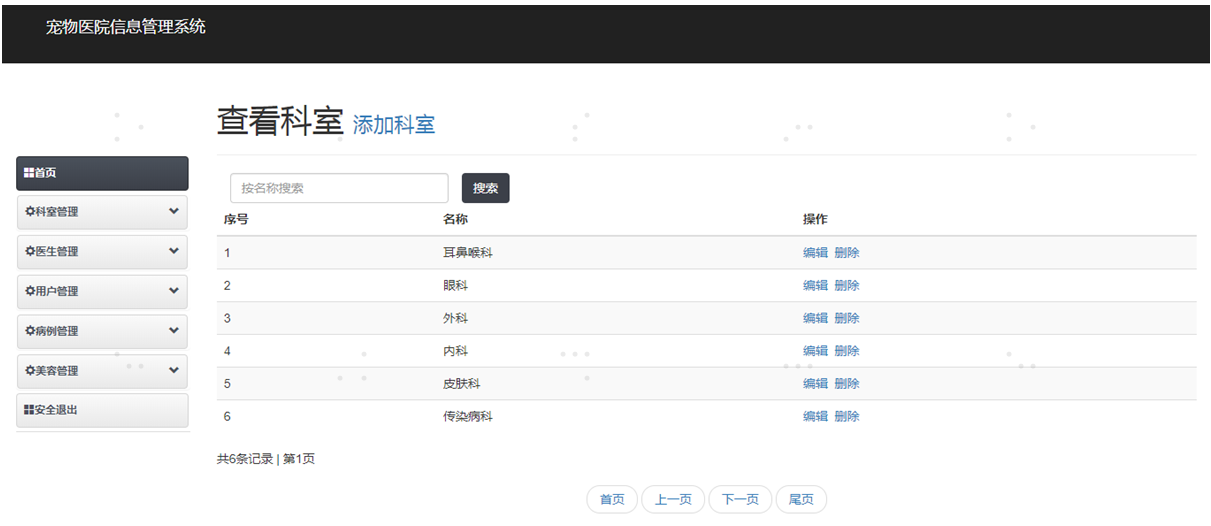Click the grid icon beside 安全退出
Image resolution: width=1211 pixels, height=526 pixels.
pyautogui.click(x=29, y=410)
